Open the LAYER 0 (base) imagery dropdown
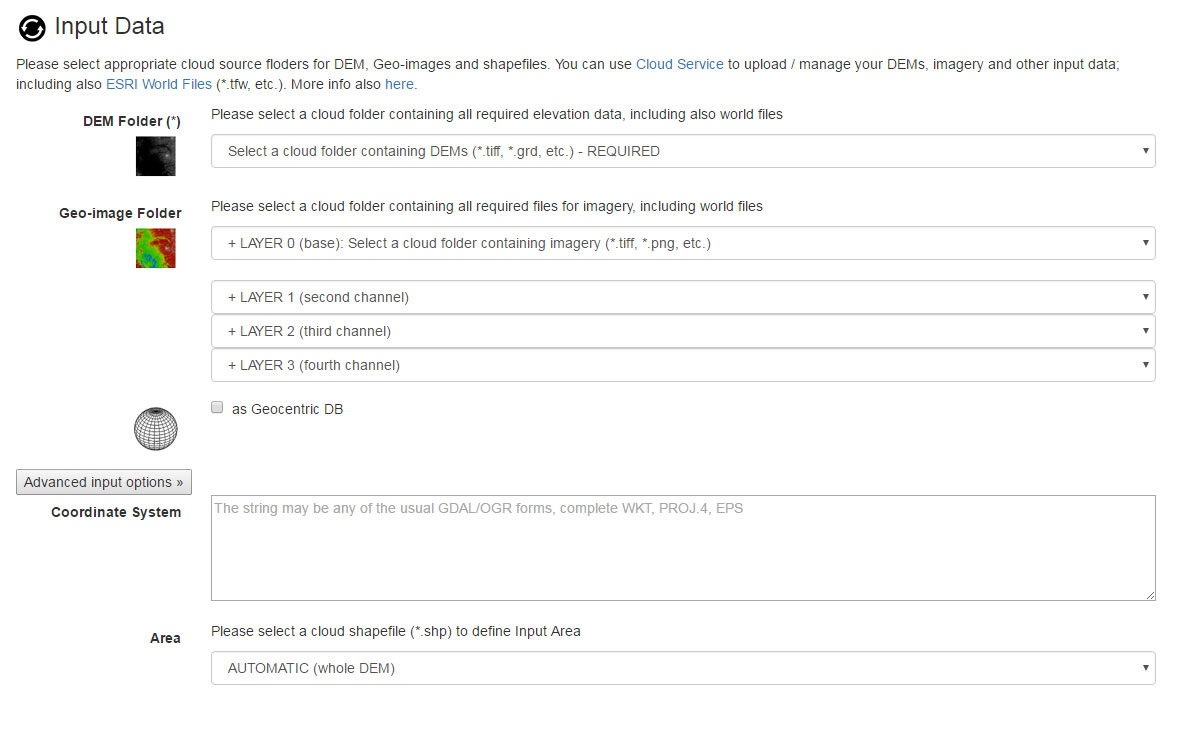Screen dimensions: 1182x729 [683, 244]
